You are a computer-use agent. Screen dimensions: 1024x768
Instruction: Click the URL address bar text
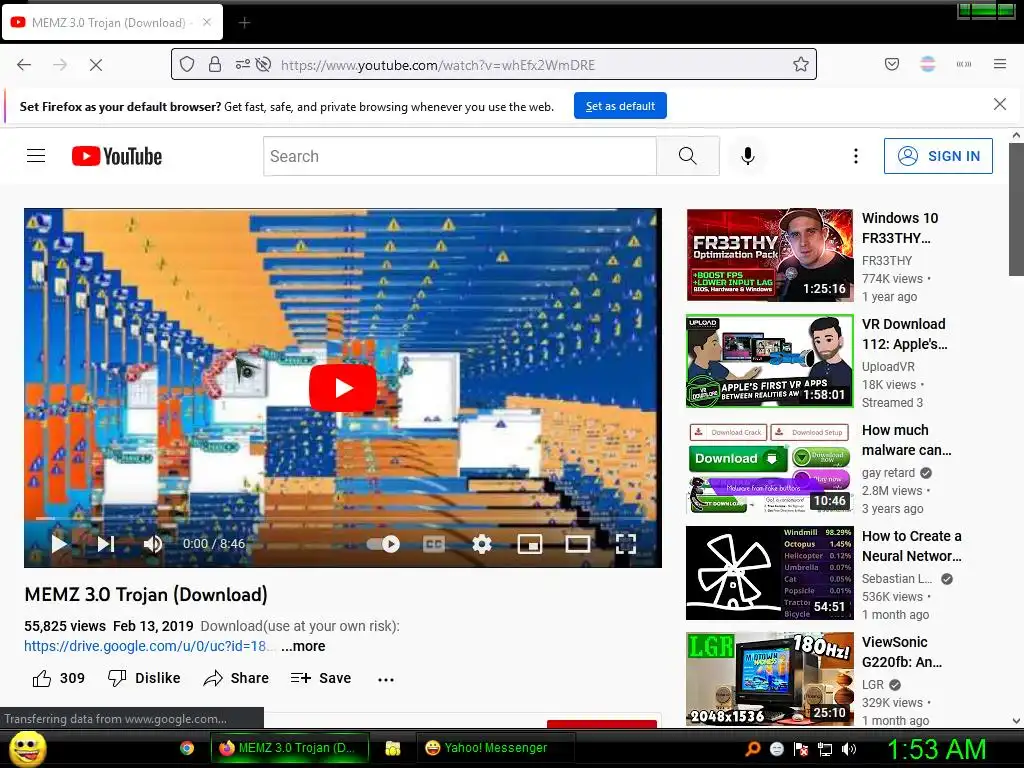(438, 65)
